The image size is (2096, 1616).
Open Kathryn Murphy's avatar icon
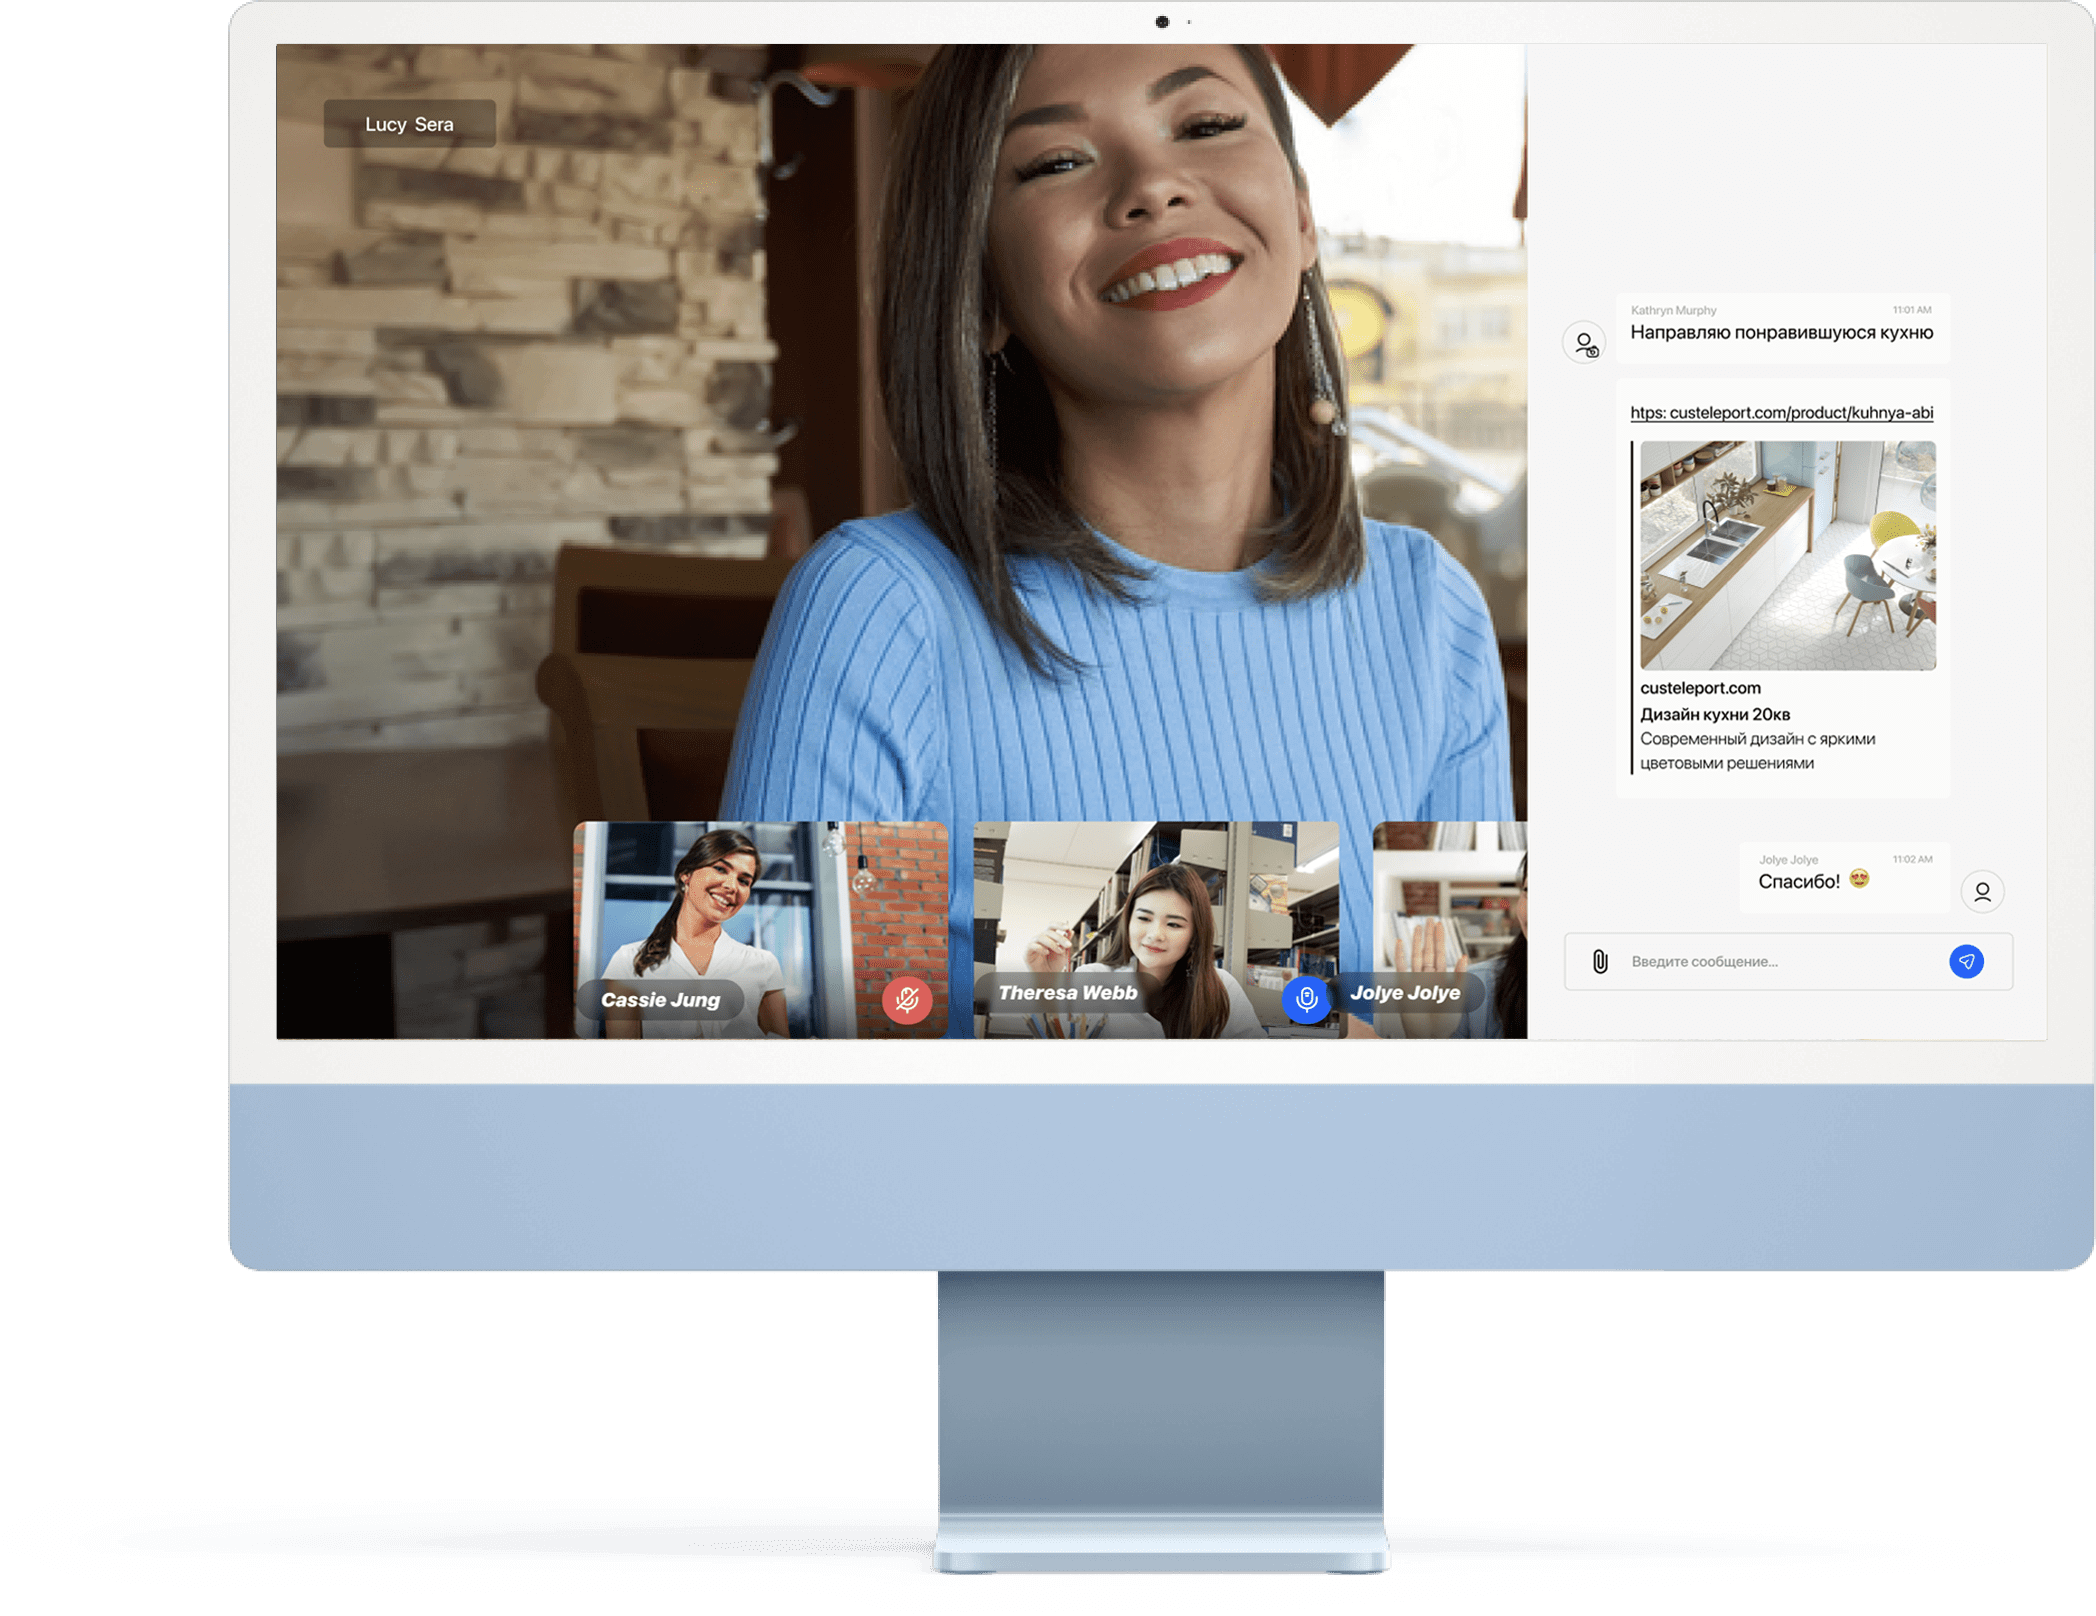1585,343
